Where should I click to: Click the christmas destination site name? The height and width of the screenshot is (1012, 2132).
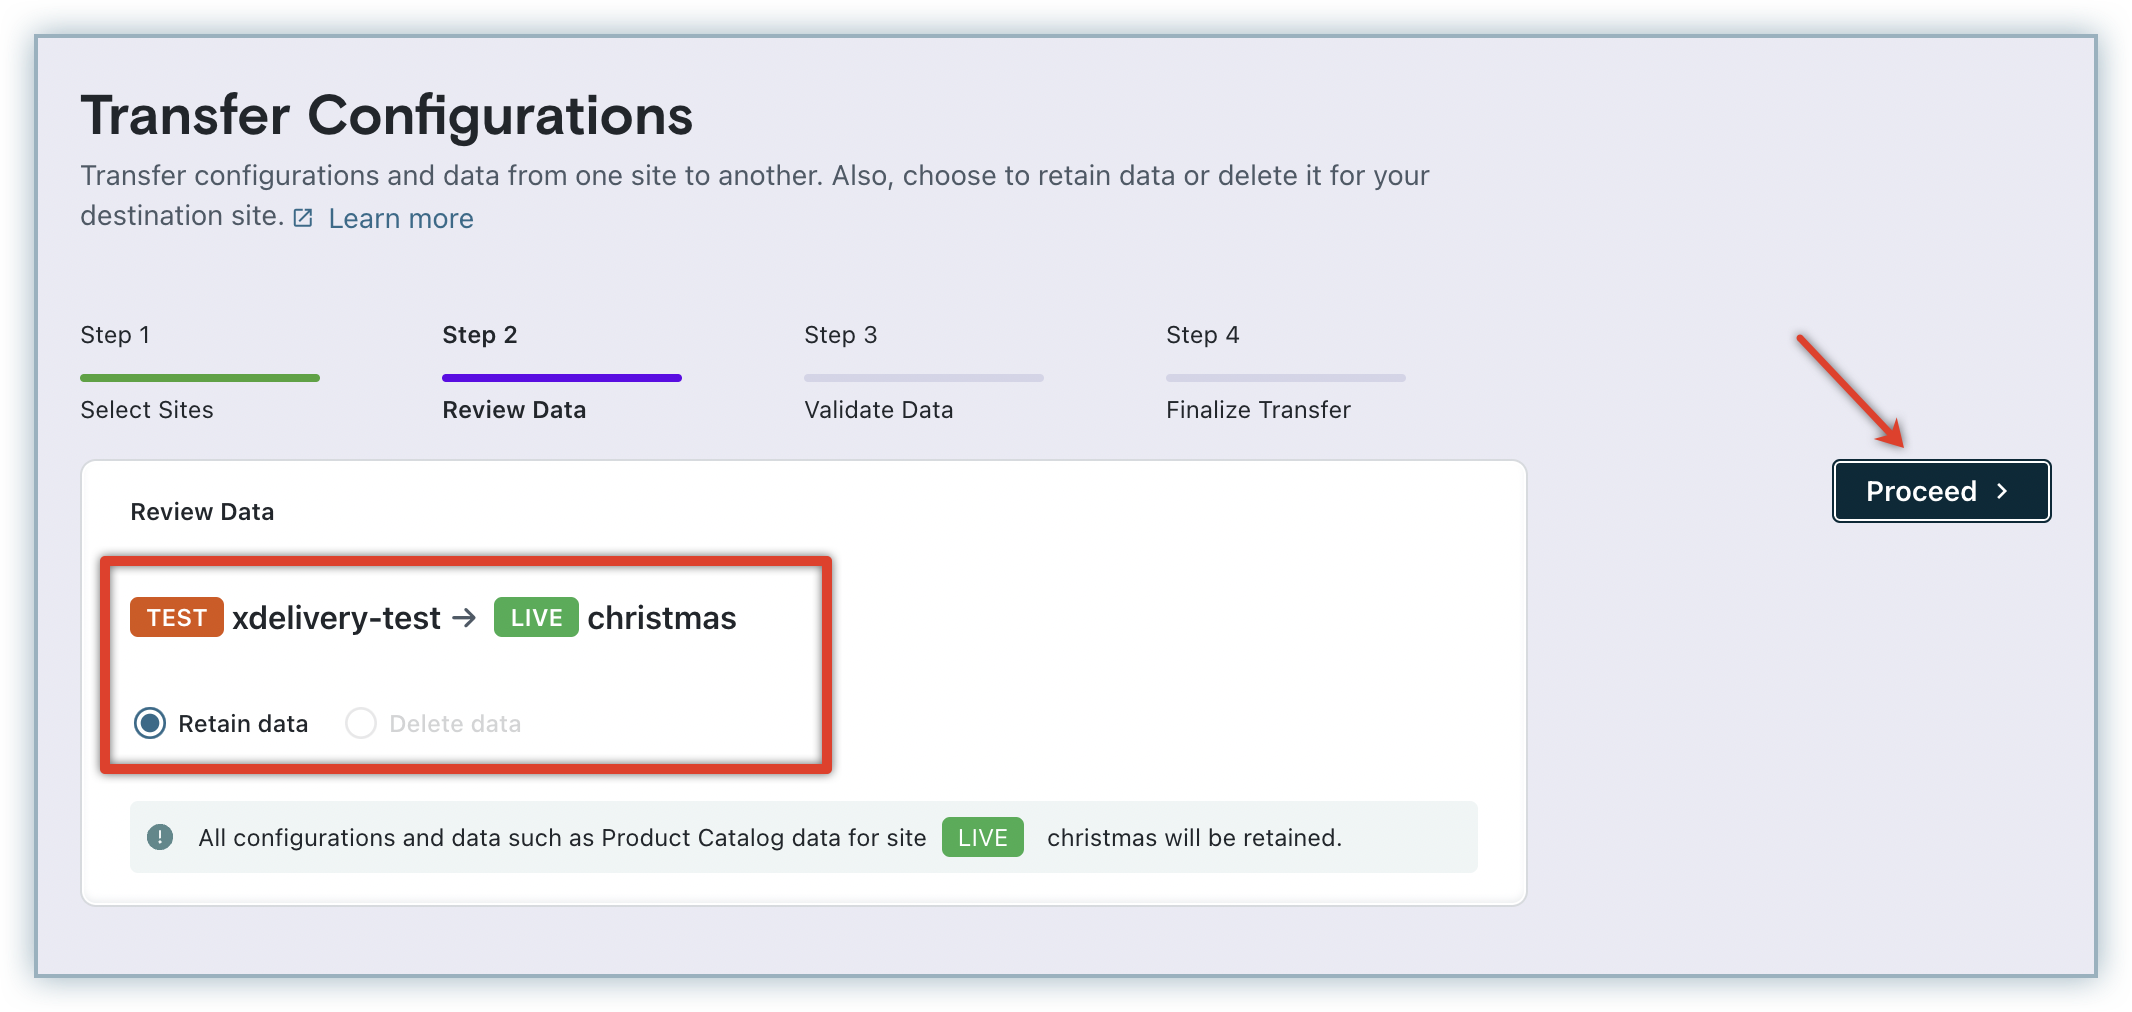click(662, 618)
